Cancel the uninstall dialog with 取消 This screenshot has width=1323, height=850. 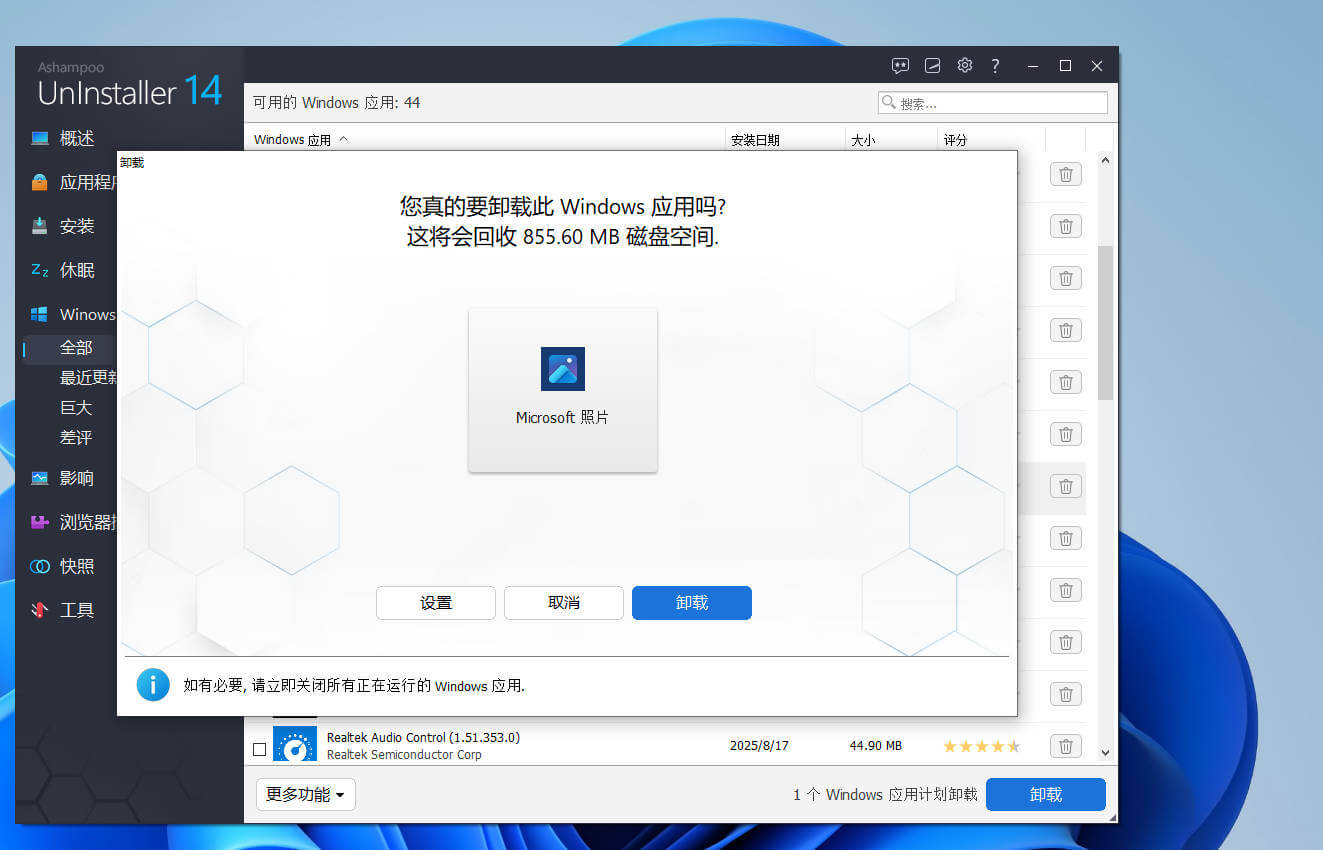pos(563,602)
